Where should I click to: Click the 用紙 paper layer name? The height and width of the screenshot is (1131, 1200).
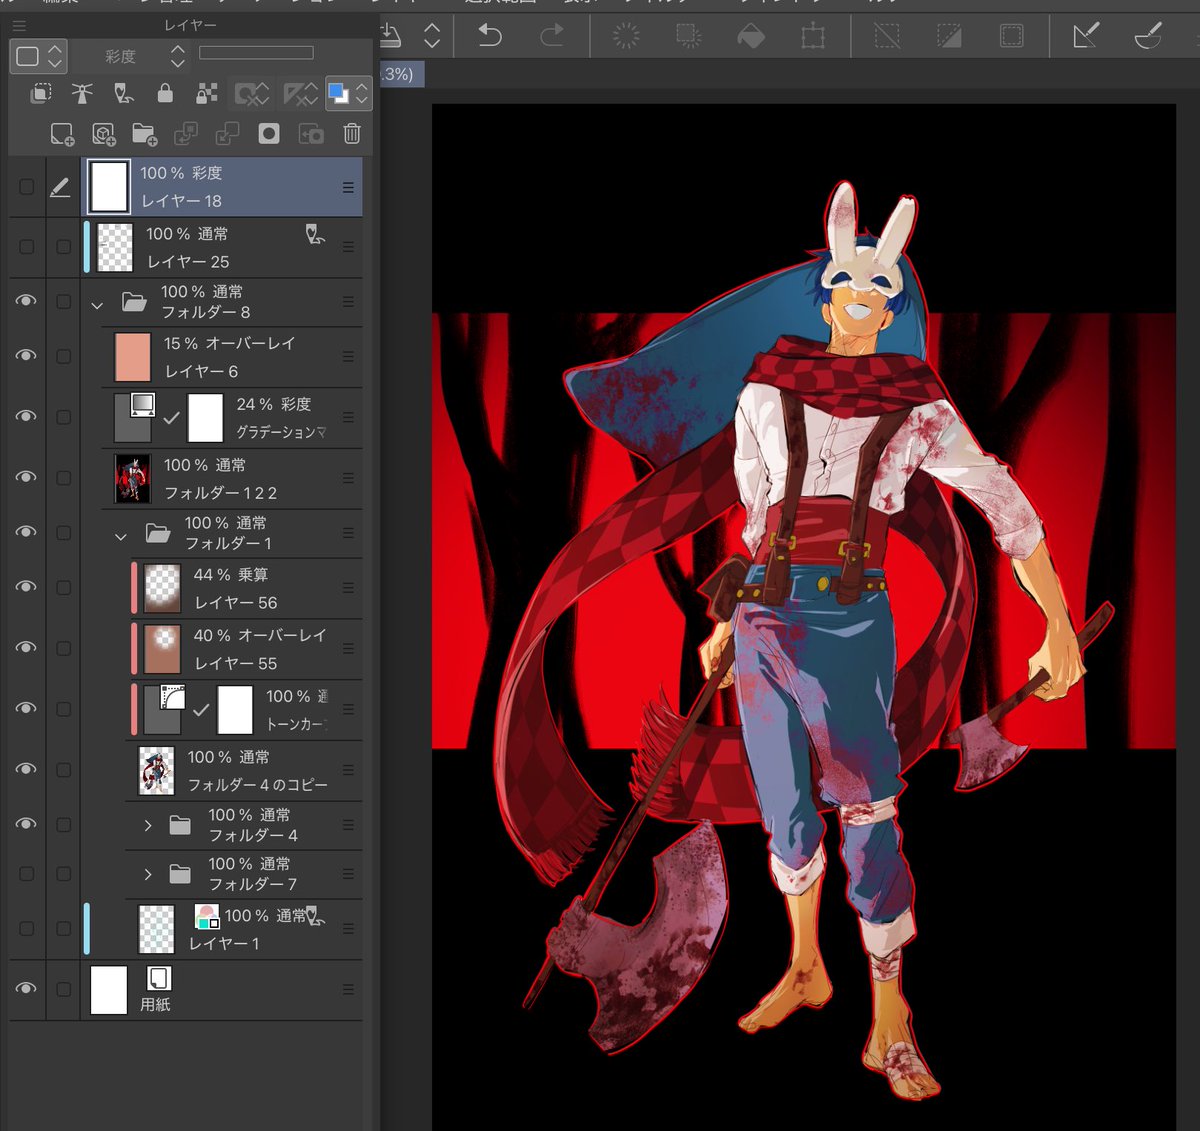tap(155, 1004)
